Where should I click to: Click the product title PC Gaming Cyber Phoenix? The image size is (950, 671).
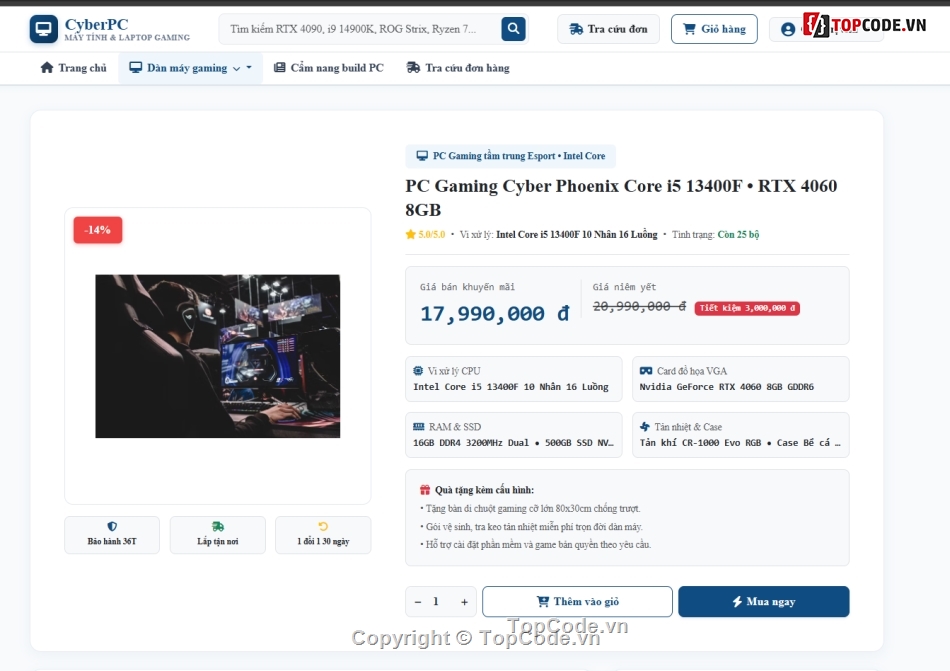(621, 197)
